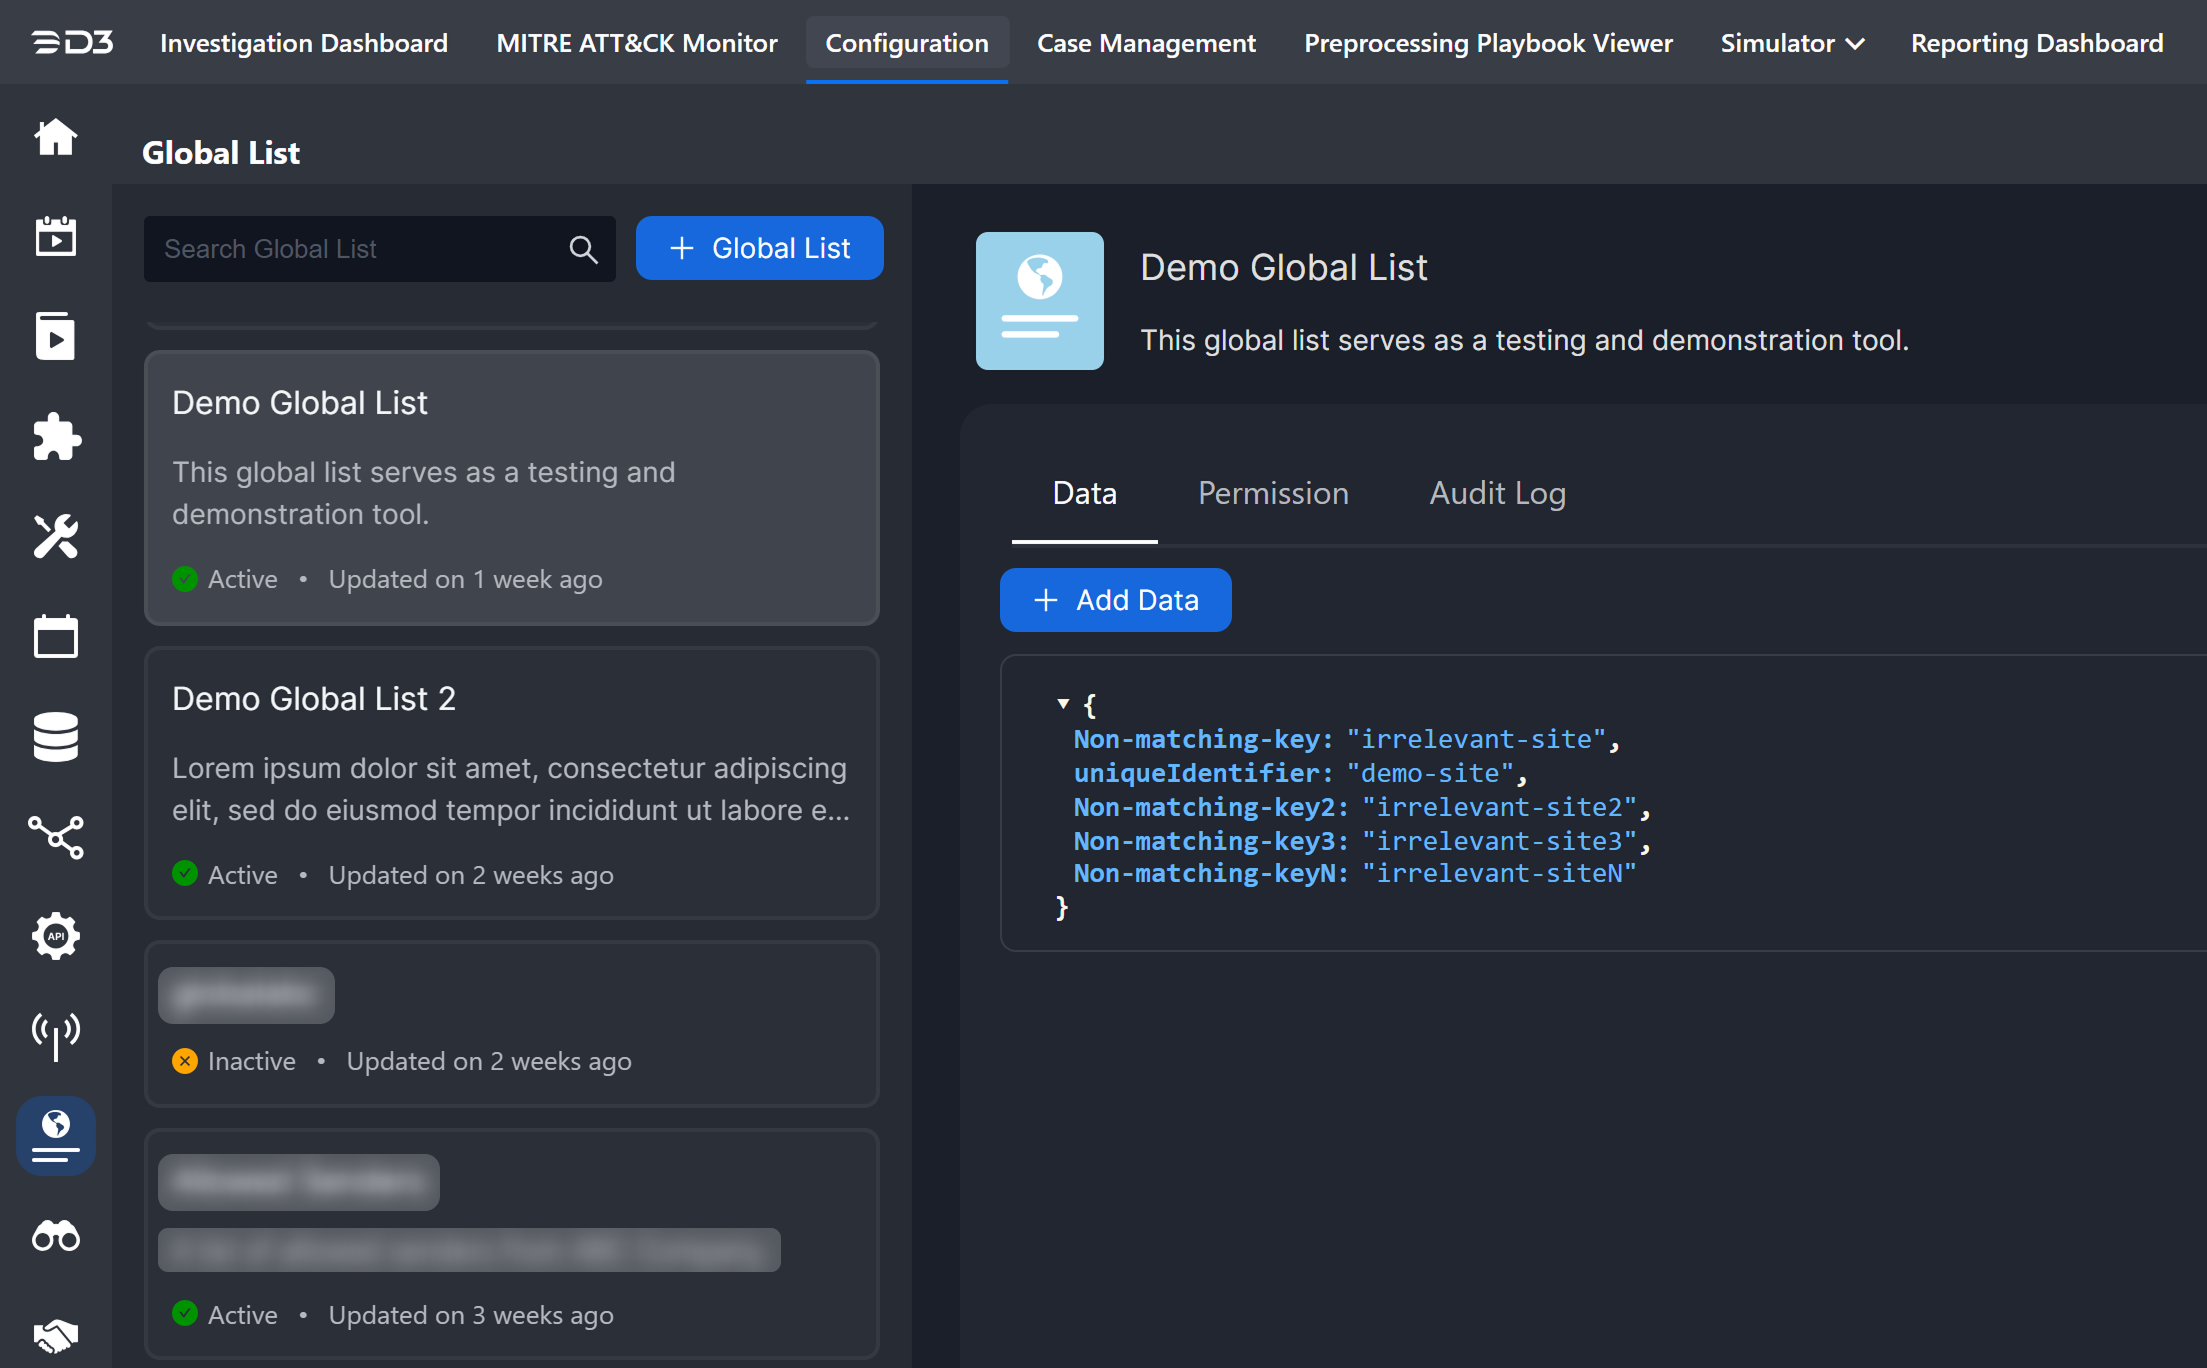Select the Global List globe sidebar icon
The width and height of the screenshot is (2207, 1368).
tap(56, 1136)
